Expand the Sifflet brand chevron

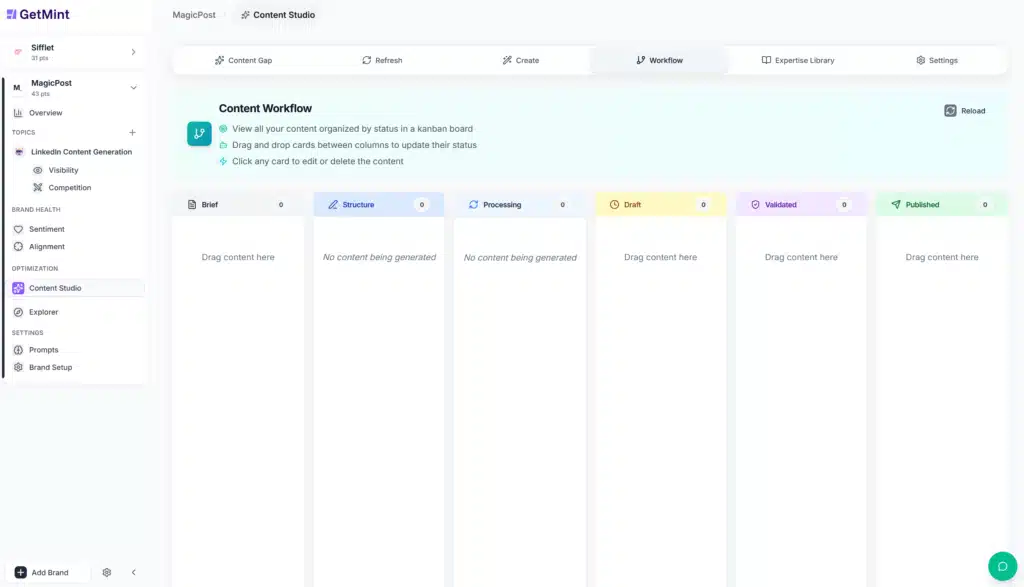[x=133, y=52]
